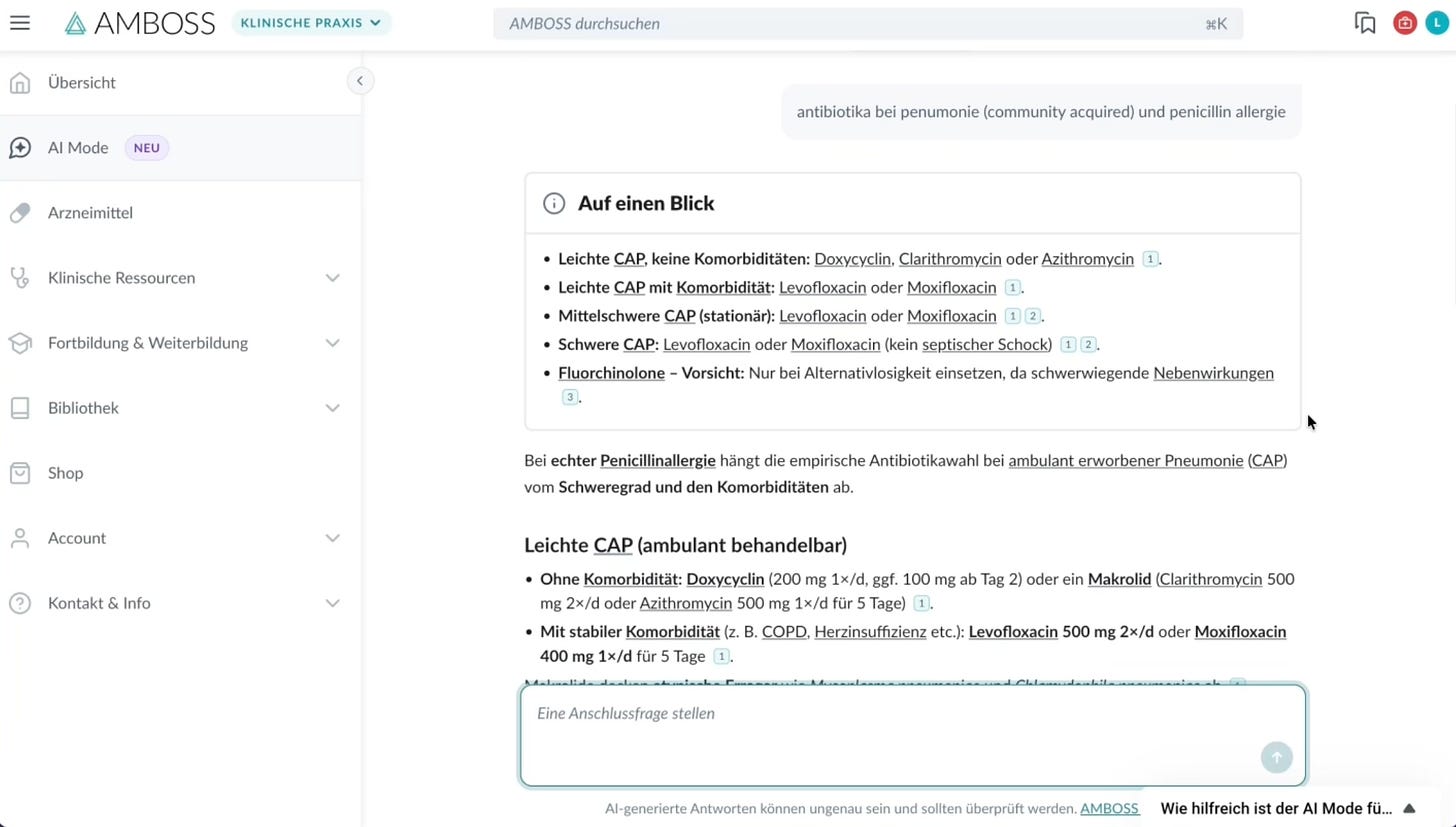Open the Doxycyclin link in summary
Viewport: 1456px width, 827px height.
pyautogui.click(x=852, y=259)
